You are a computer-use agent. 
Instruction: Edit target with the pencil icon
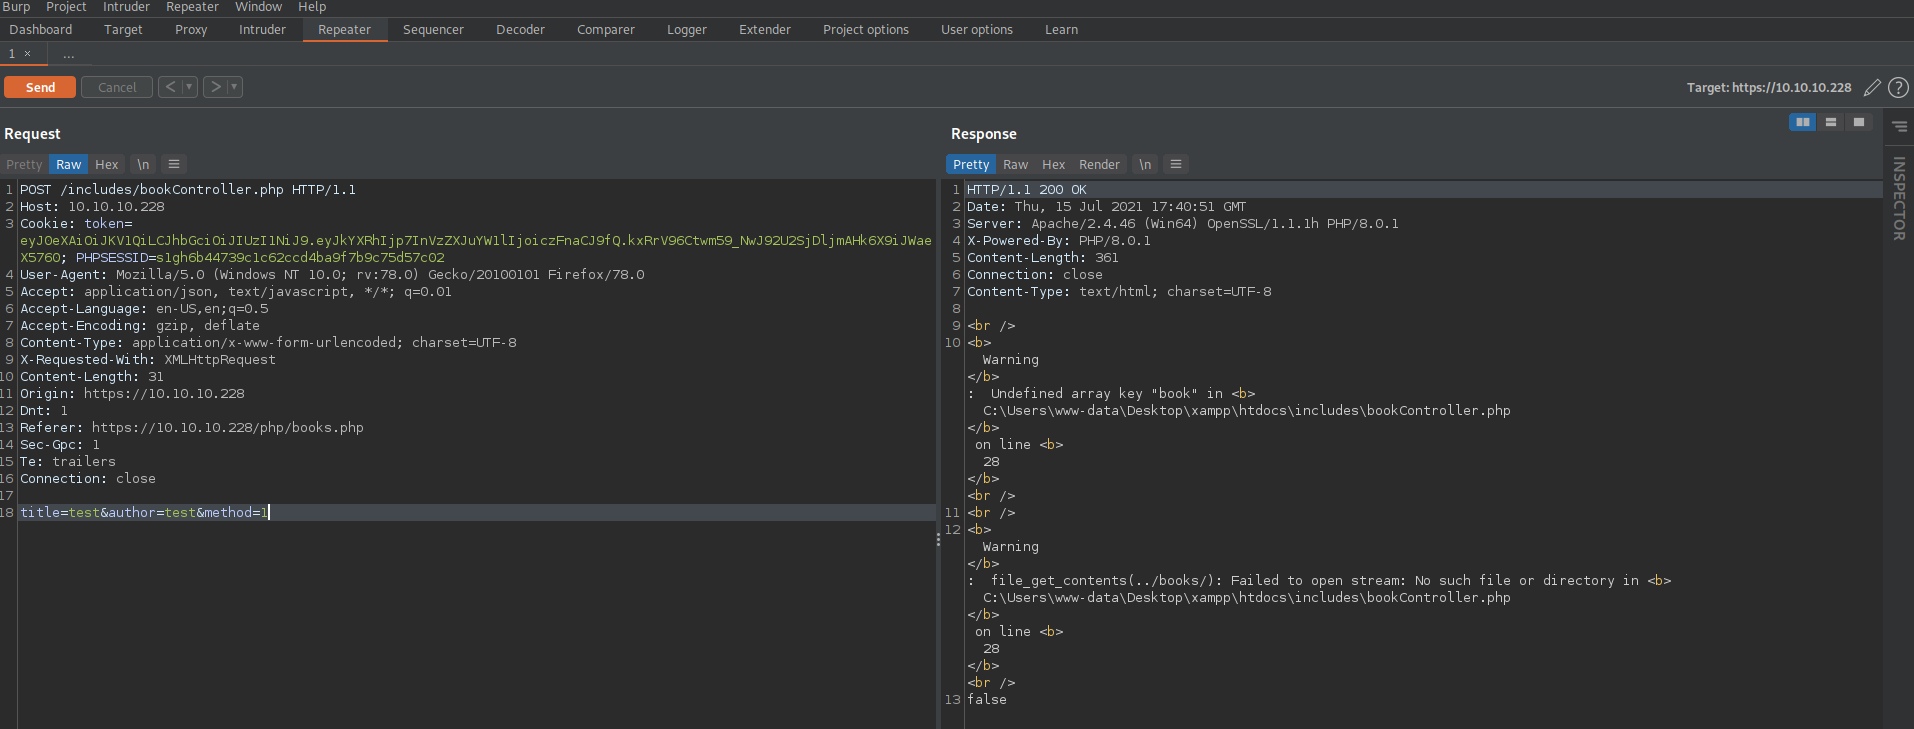1872,88
